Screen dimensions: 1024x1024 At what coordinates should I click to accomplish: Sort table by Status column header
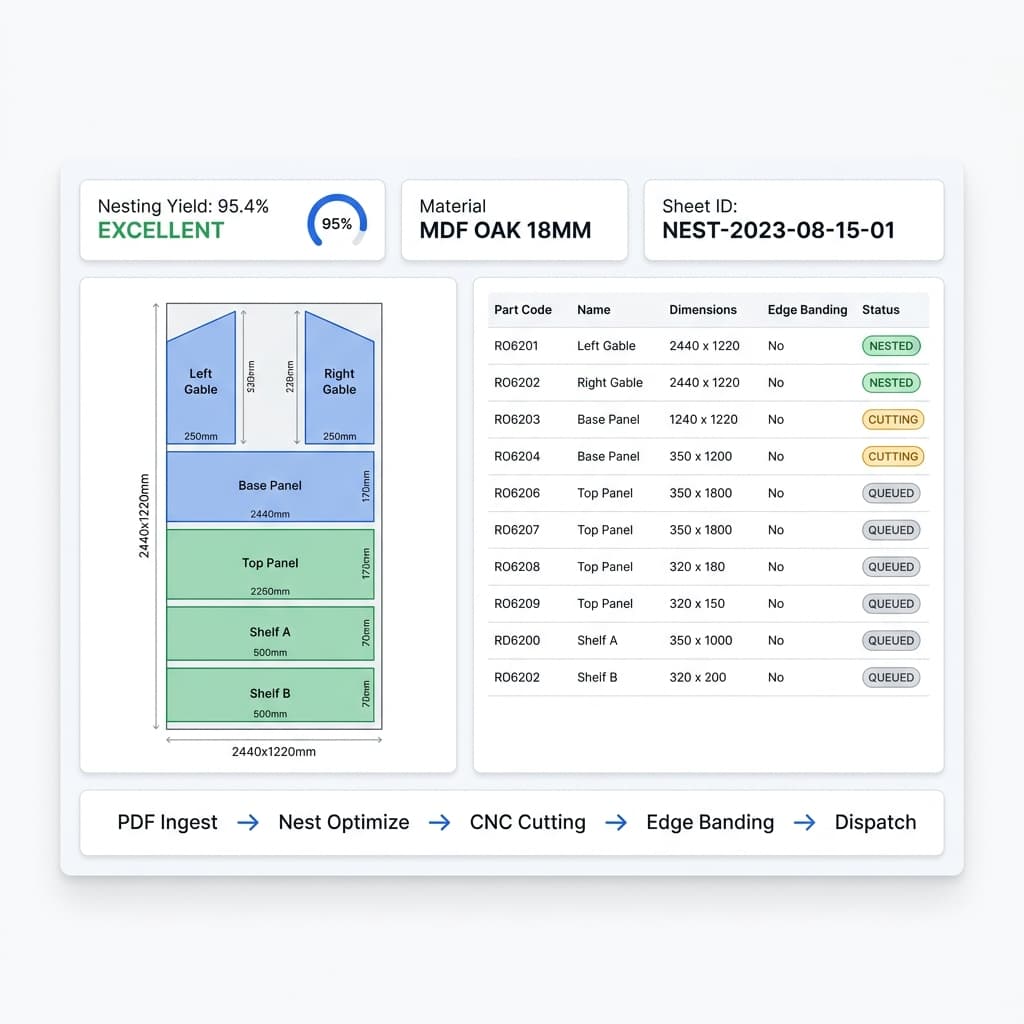(880, 310)
